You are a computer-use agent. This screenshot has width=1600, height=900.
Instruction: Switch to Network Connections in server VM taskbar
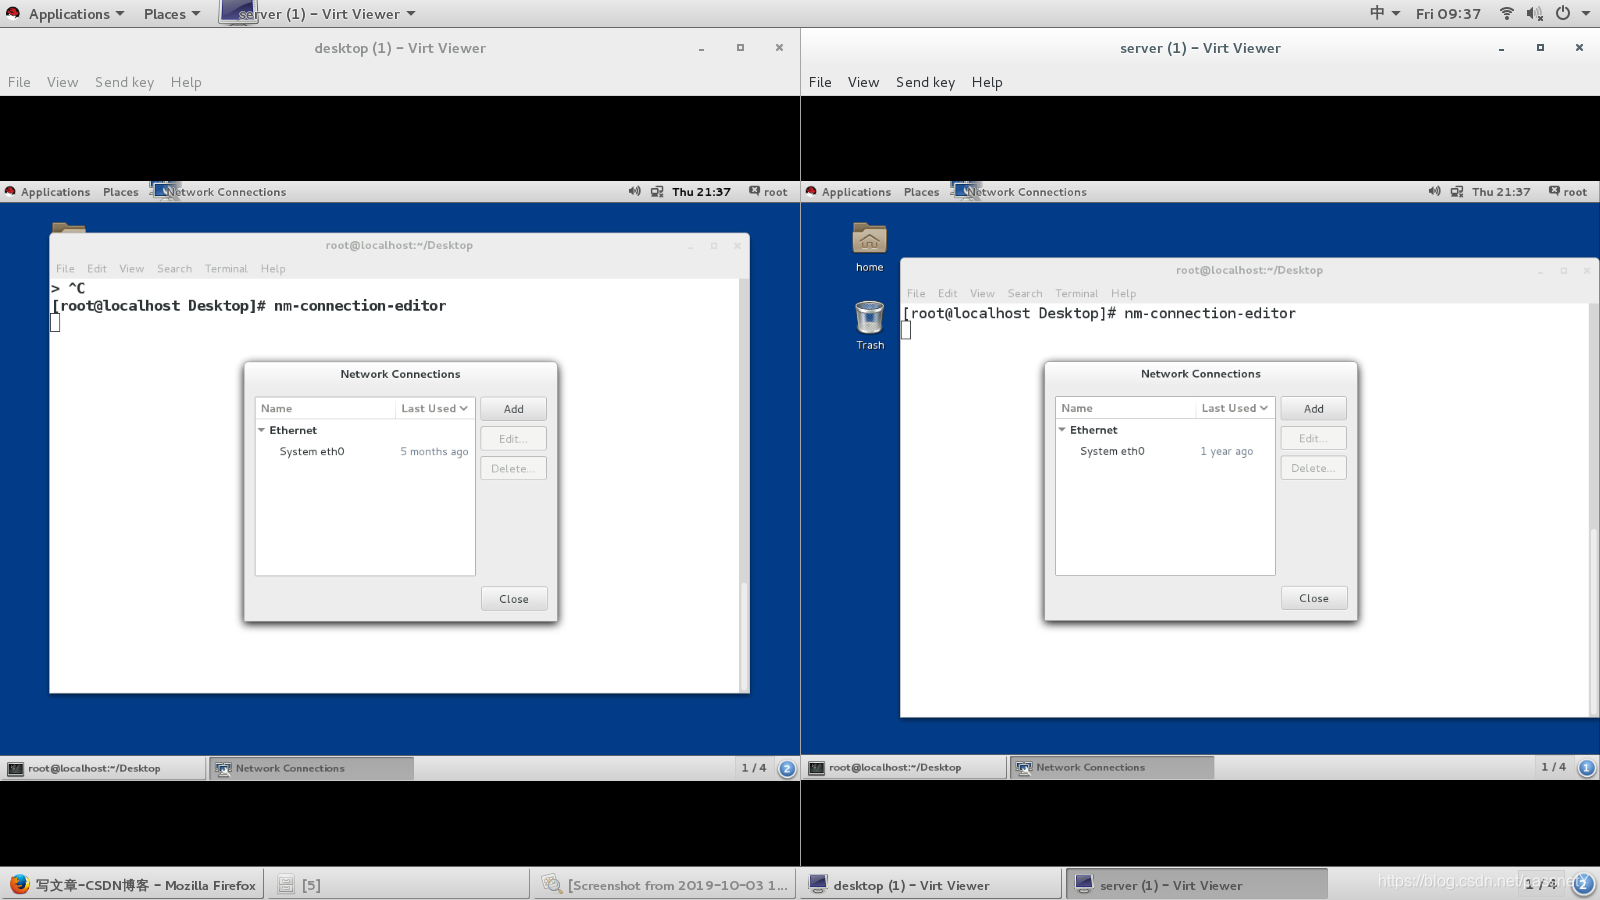coord(1111,767)
